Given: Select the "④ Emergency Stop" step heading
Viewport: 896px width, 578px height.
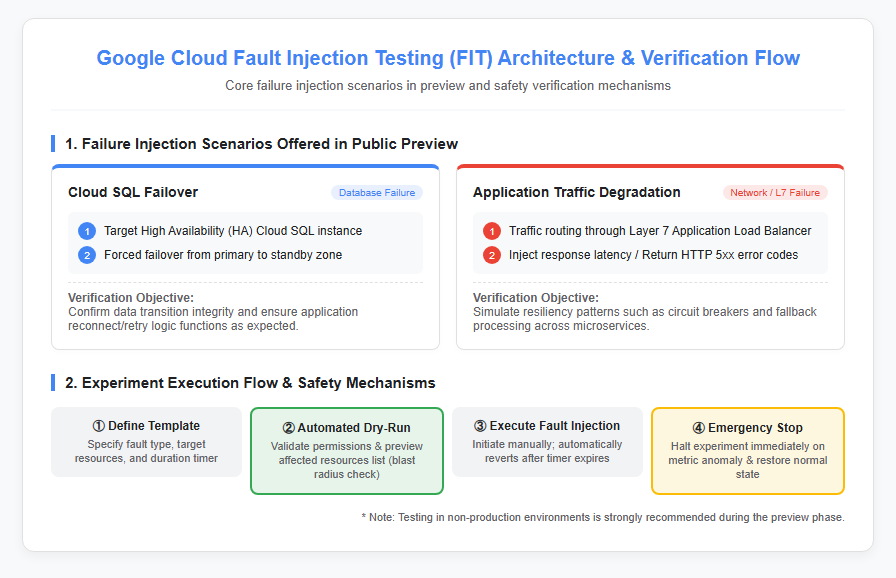Looking at the screenshot, I should click(x=747, y=428).
